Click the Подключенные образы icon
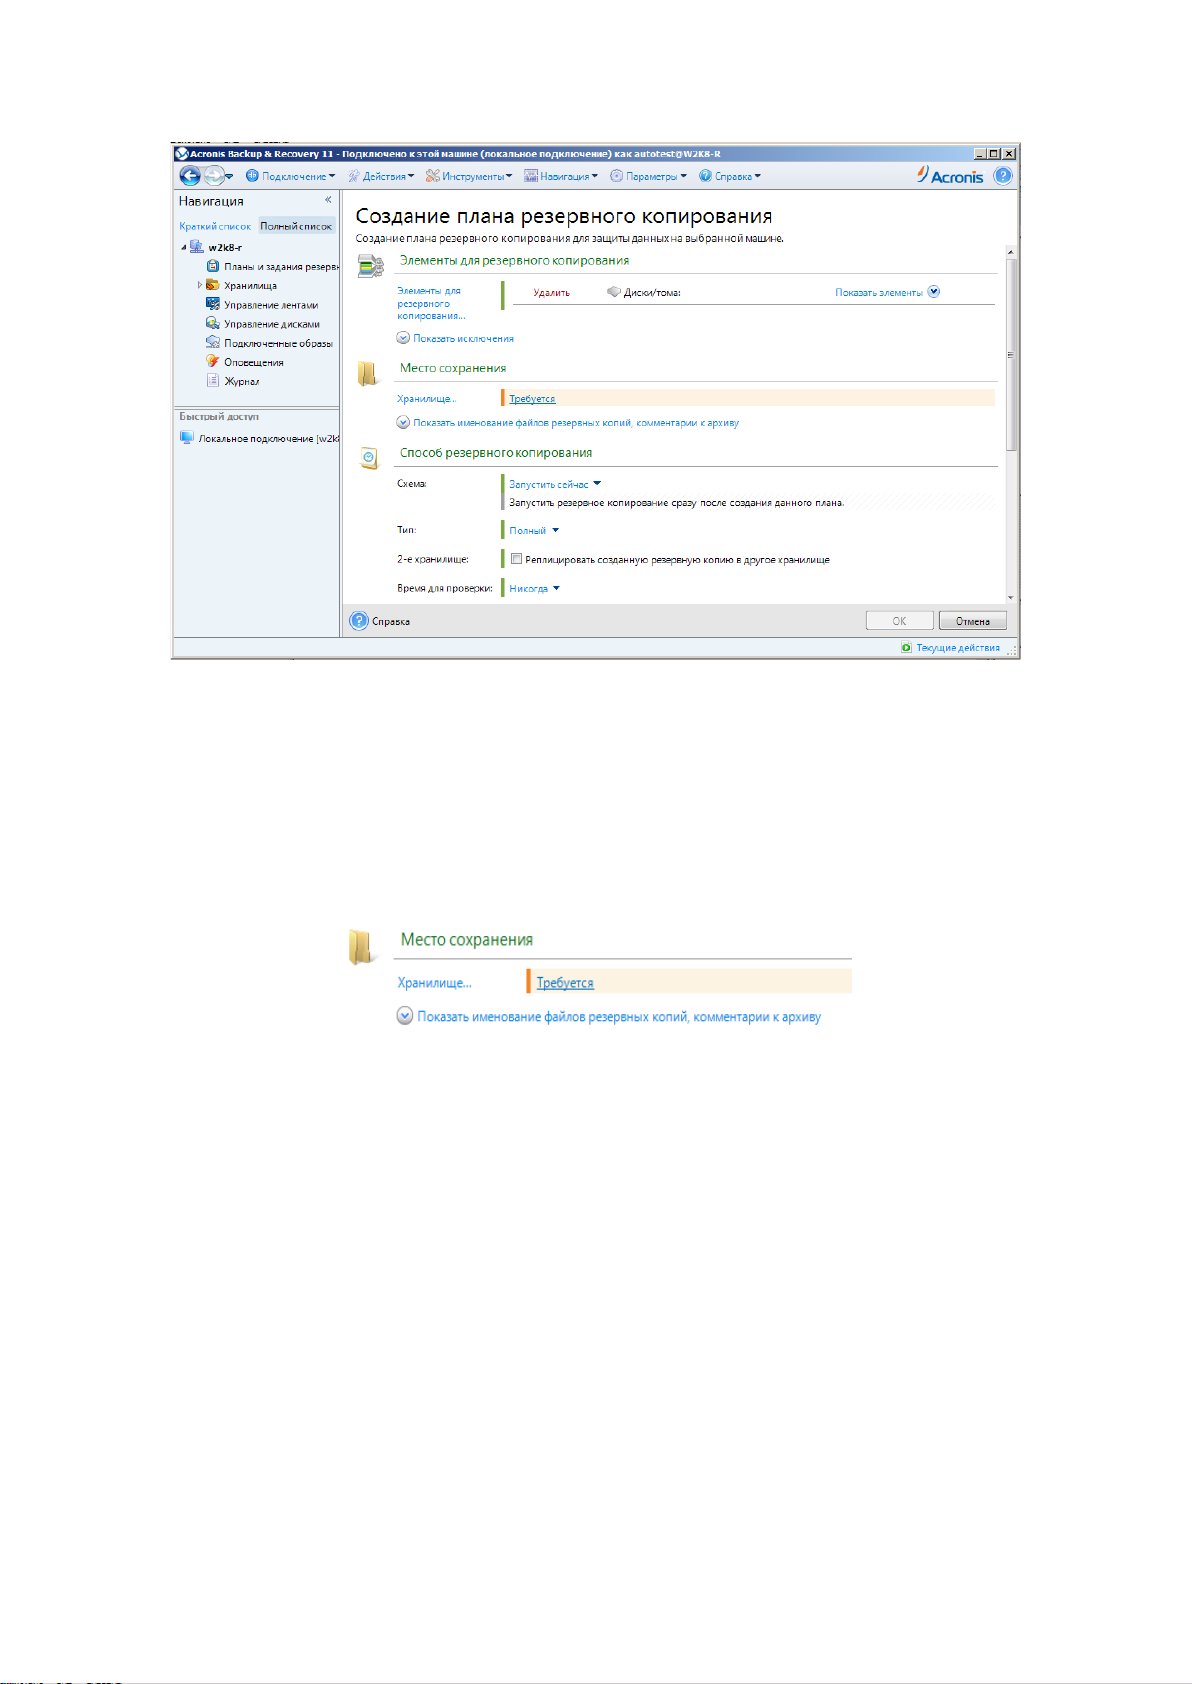The image size is (1192, 1684). point(213,342)
